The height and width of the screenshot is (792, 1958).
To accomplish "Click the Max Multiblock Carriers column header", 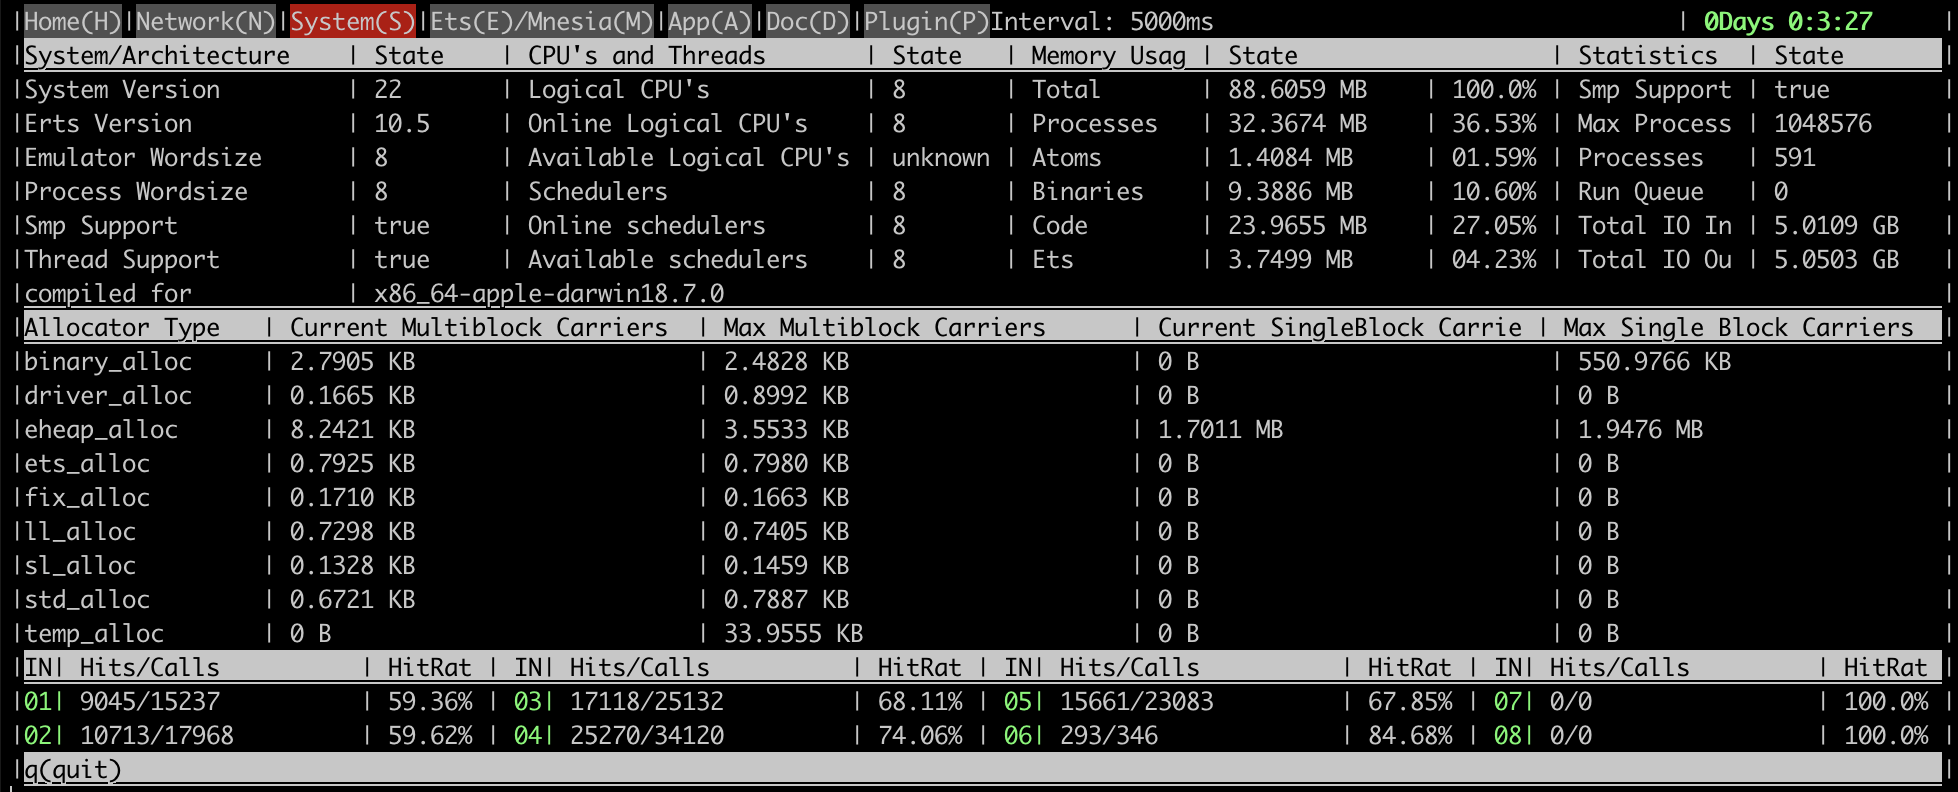I will [x=884, y=327].
